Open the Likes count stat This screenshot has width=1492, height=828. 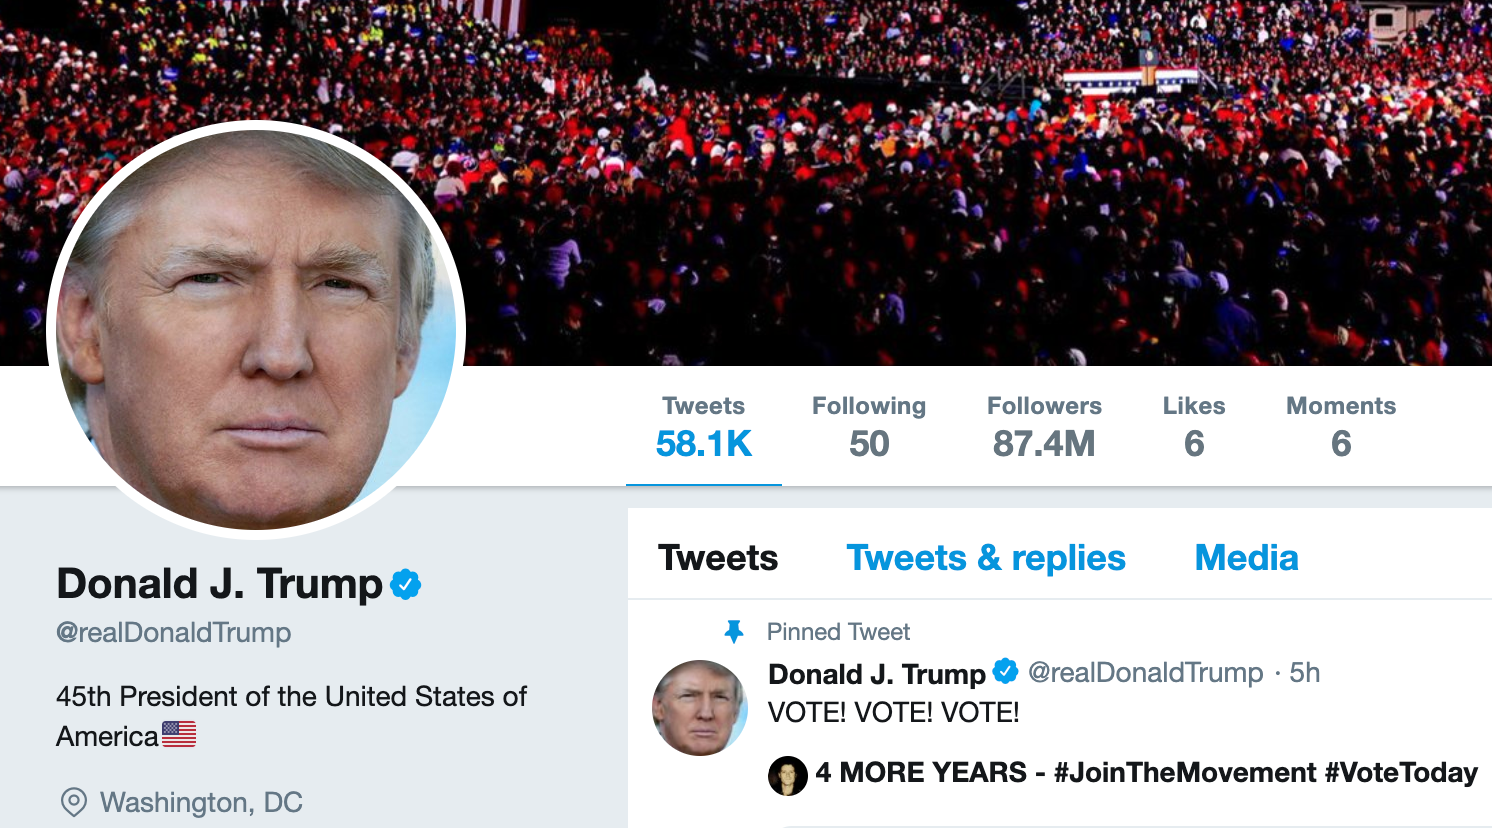1194,426
